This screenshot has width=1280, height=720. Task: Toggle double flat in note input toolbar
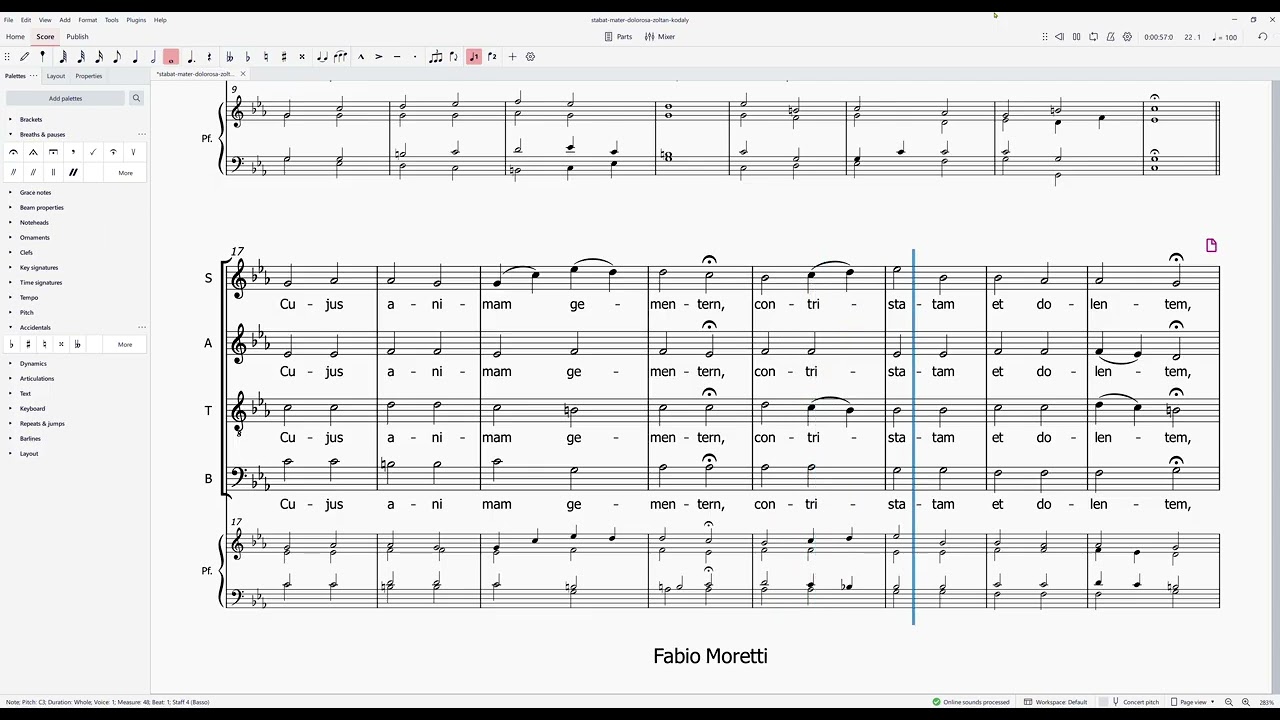(x=230, y=57)
